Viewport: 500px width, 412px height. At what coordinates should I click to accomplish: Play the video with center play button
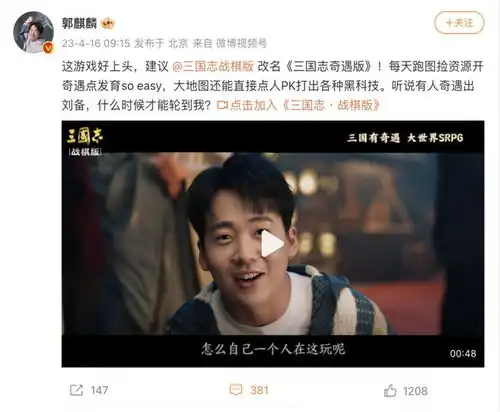[x=272, y=244]
